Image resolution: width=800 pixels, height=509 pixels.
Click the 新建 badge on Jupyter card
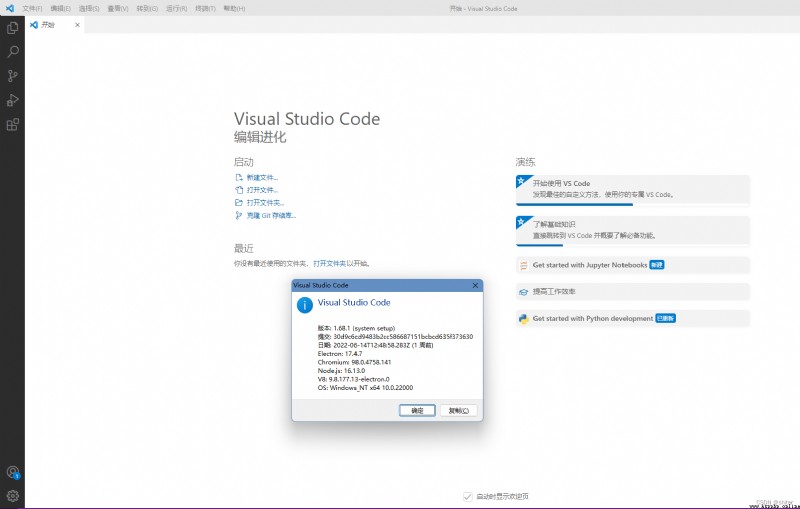point(657,265)
